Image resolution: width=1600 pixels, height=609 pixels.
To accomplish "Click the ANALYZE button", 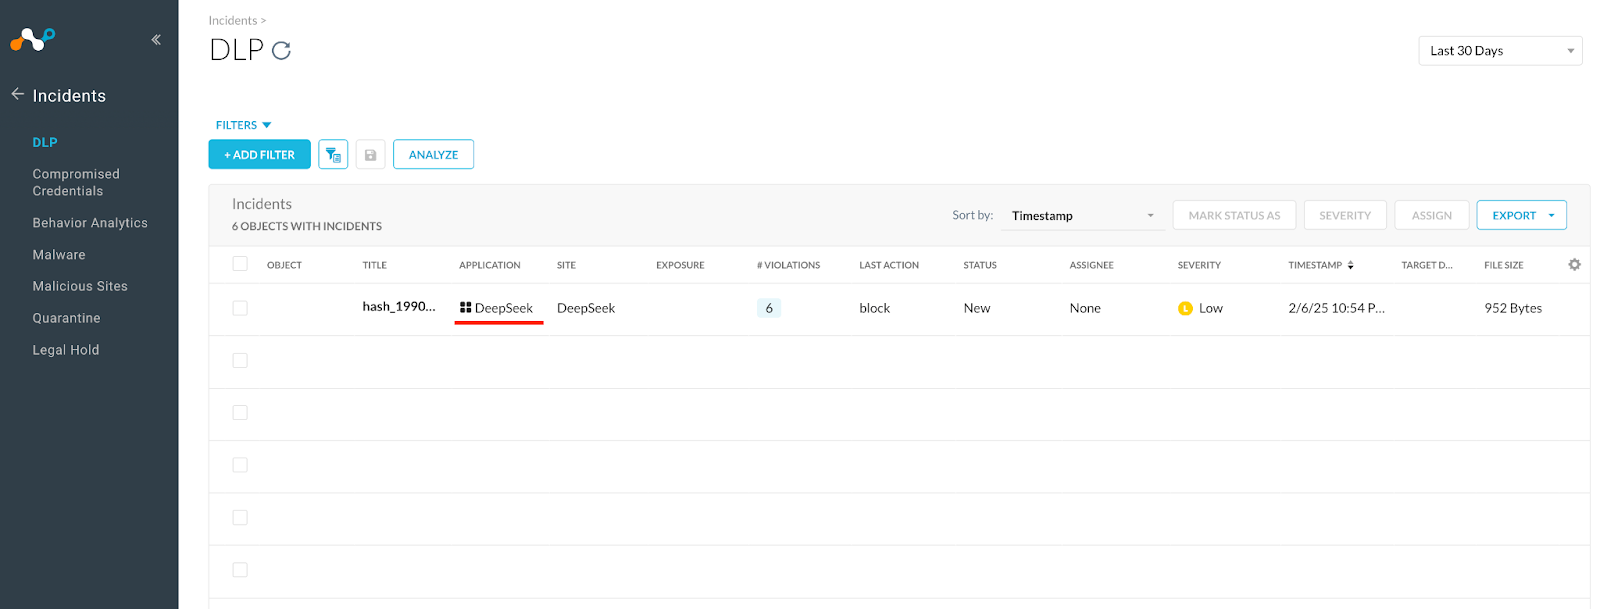I will tap(433, 155).
